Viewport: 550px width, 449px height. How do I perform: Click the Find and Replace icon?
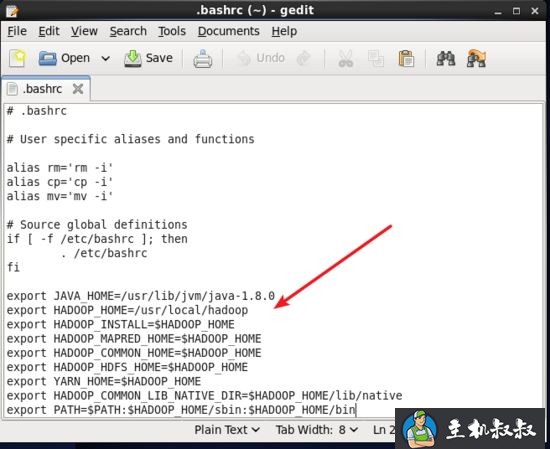[476, 58]
